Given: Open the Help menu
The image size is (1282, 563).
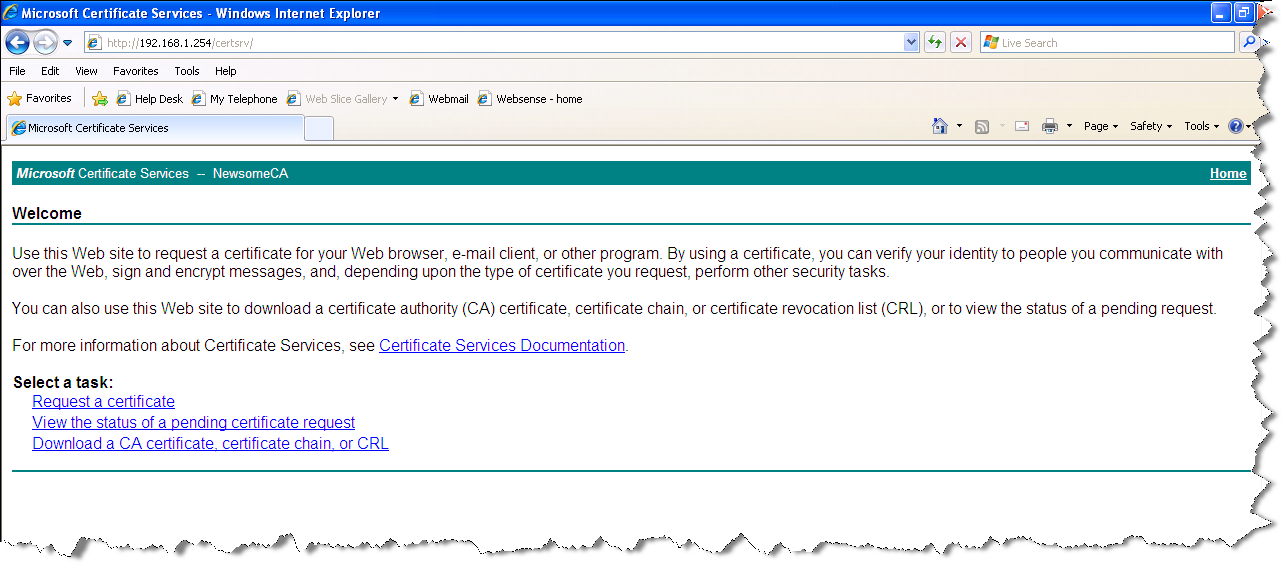Looking at the screenshot, I should [225, 71].
